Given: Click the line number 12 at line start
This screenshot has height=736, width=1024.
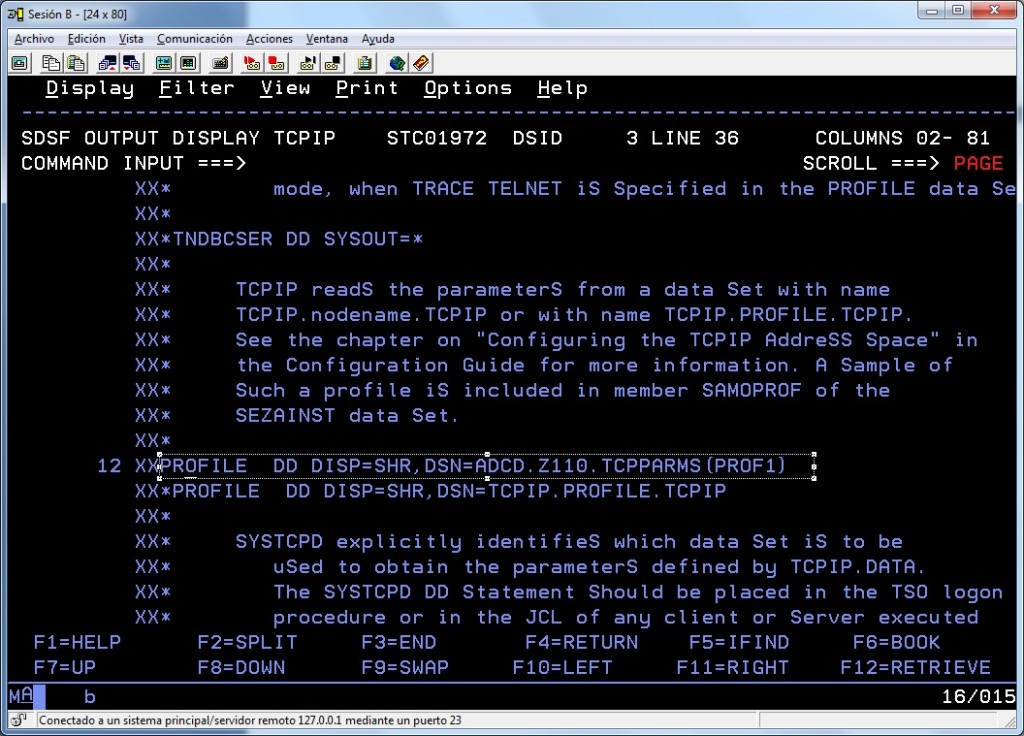Looking at the screenshot, I should click(x=109, y=466).
